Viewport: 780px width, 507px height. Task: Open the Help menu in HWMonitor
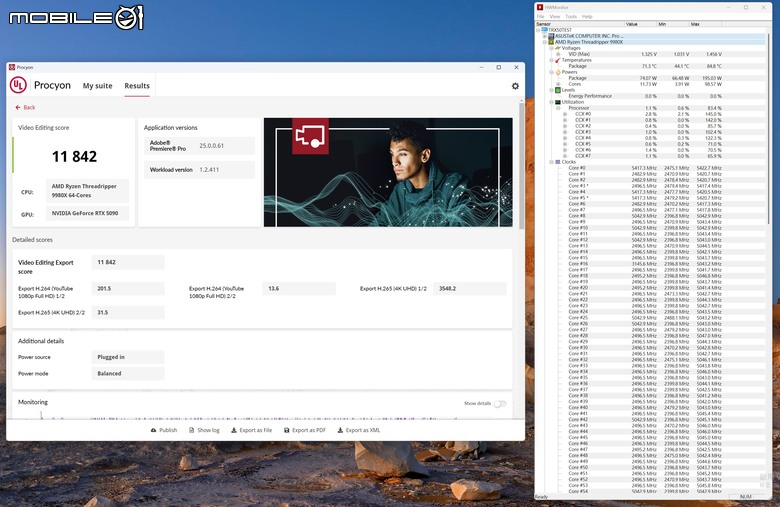[x=587, y=16]
